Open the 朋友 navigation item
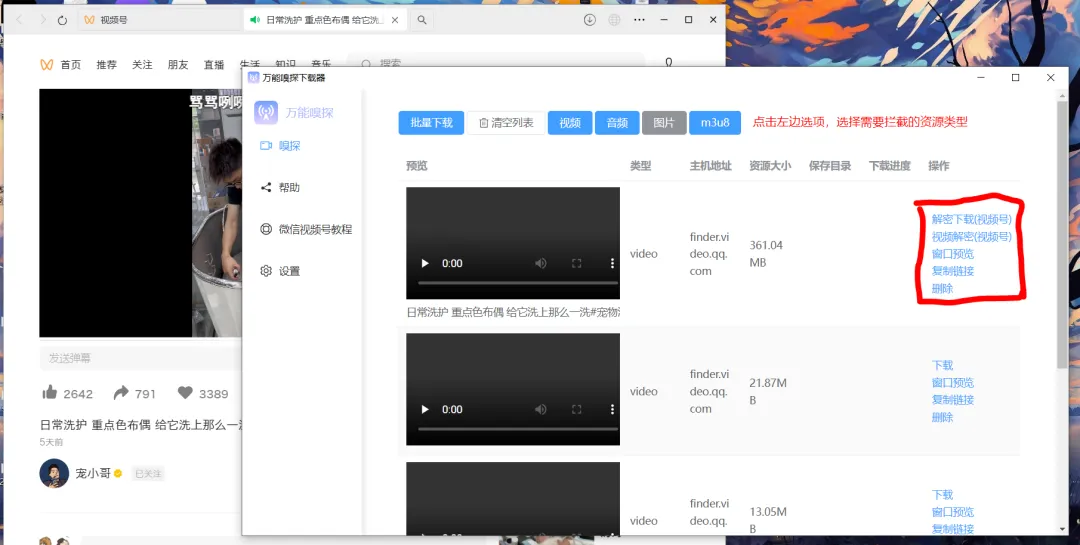 178,65
